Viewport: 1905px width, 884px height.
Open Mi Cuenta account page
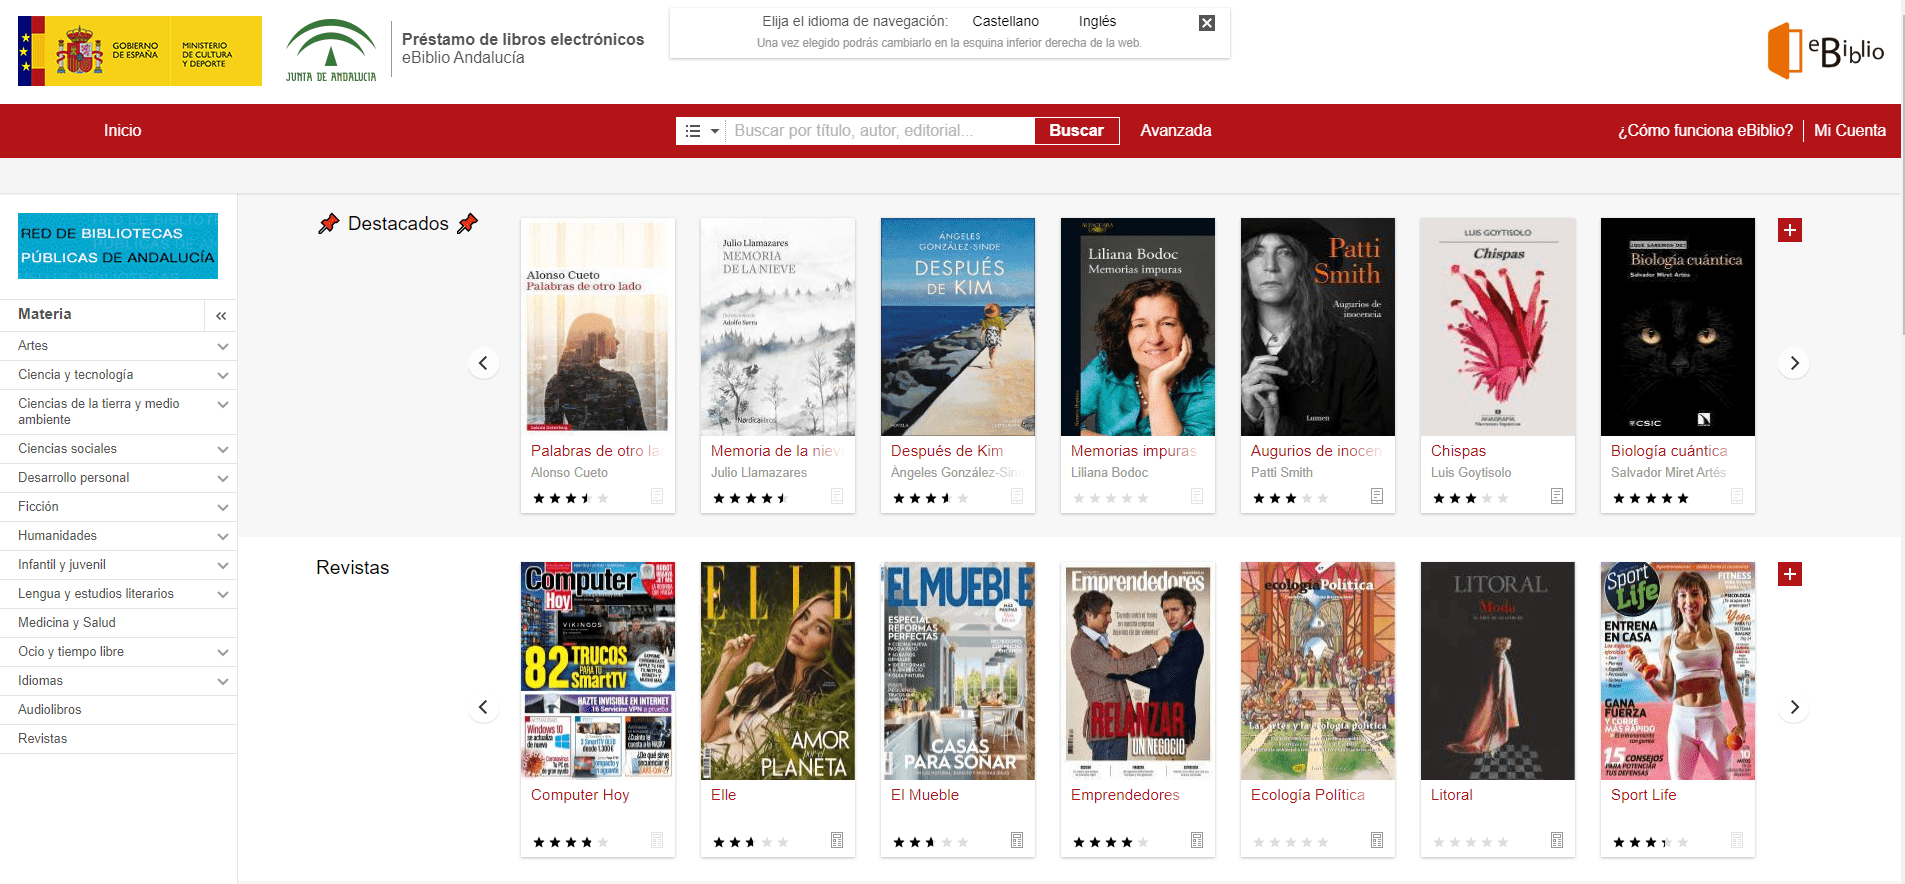click(x=1850, y=131)
